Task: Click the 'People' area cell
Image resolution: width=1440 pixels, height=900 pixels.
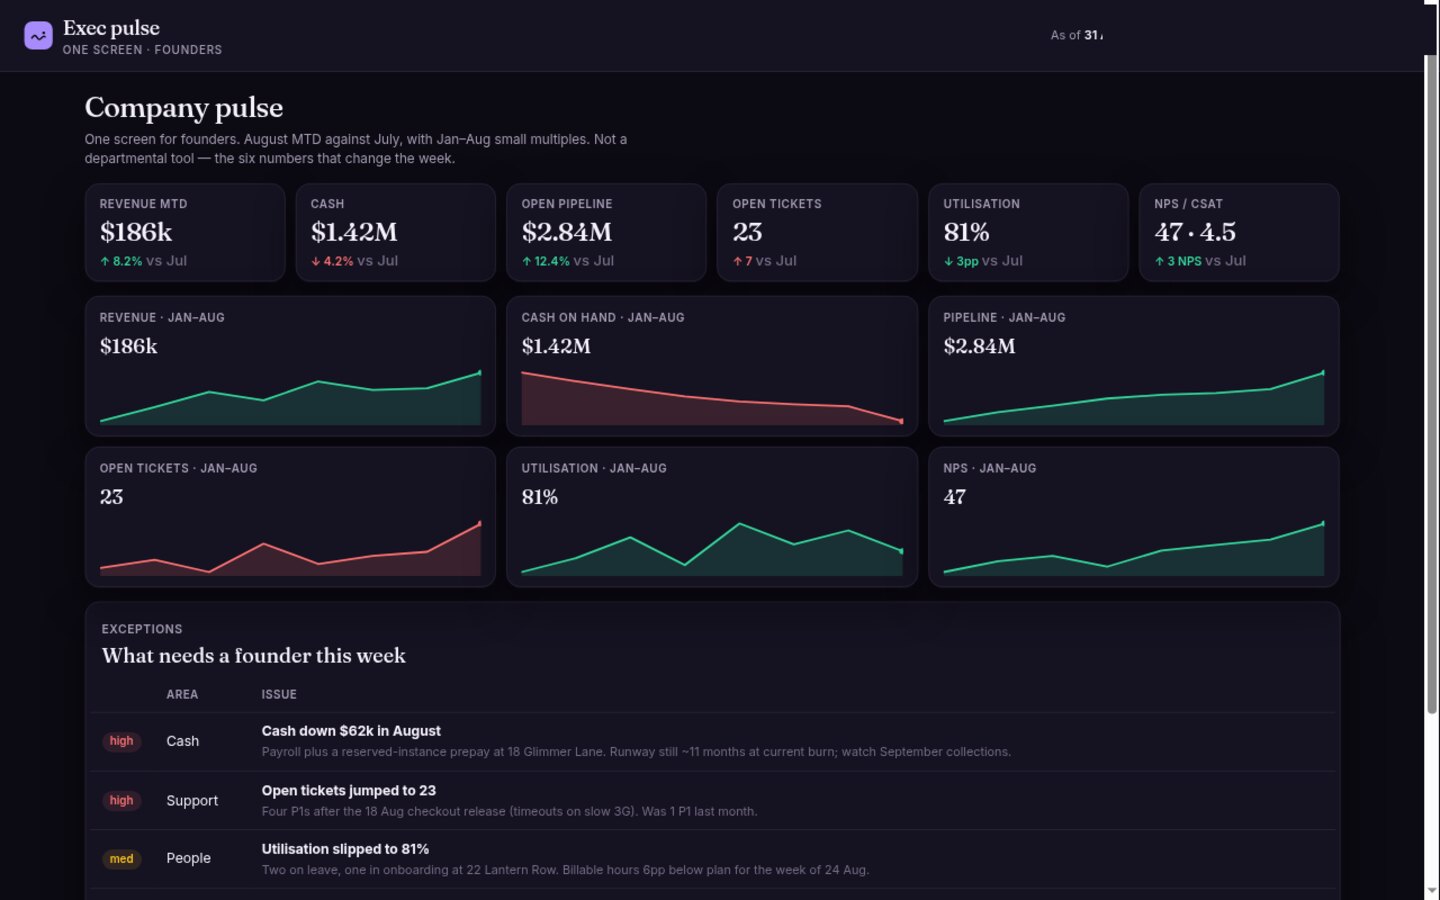Action: [x=188, y=859]
